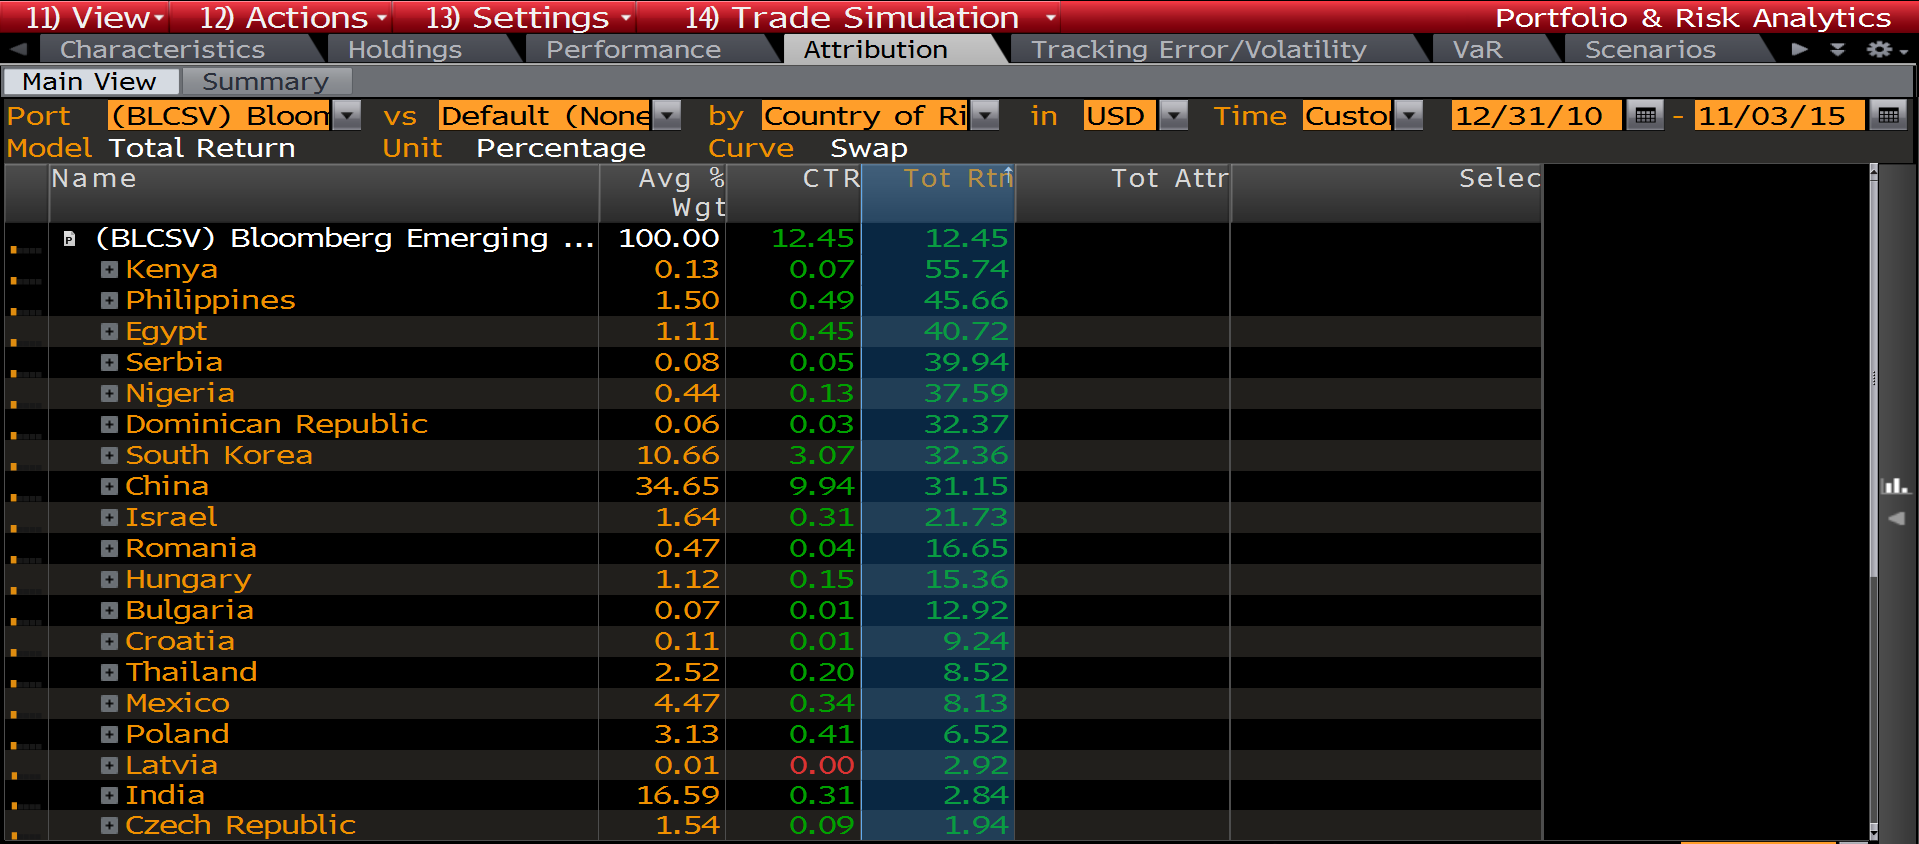Select the Summary sub-tab

point(265,82)
